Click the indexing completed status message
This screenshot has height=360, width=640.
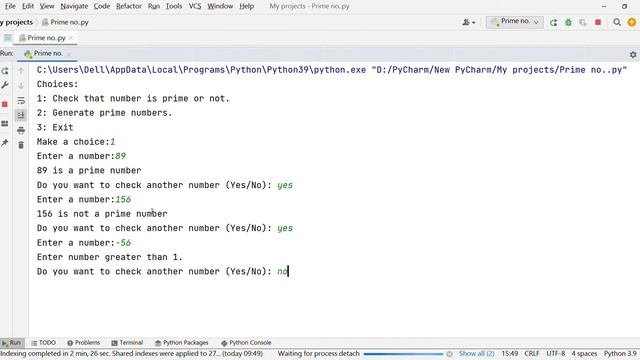point(131,353)
